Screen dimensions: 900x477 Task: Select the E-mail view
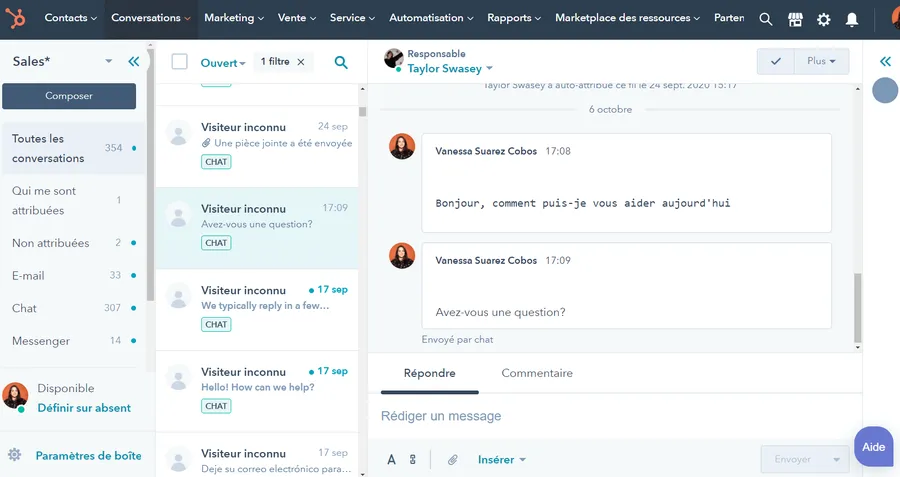click(73, 276)
